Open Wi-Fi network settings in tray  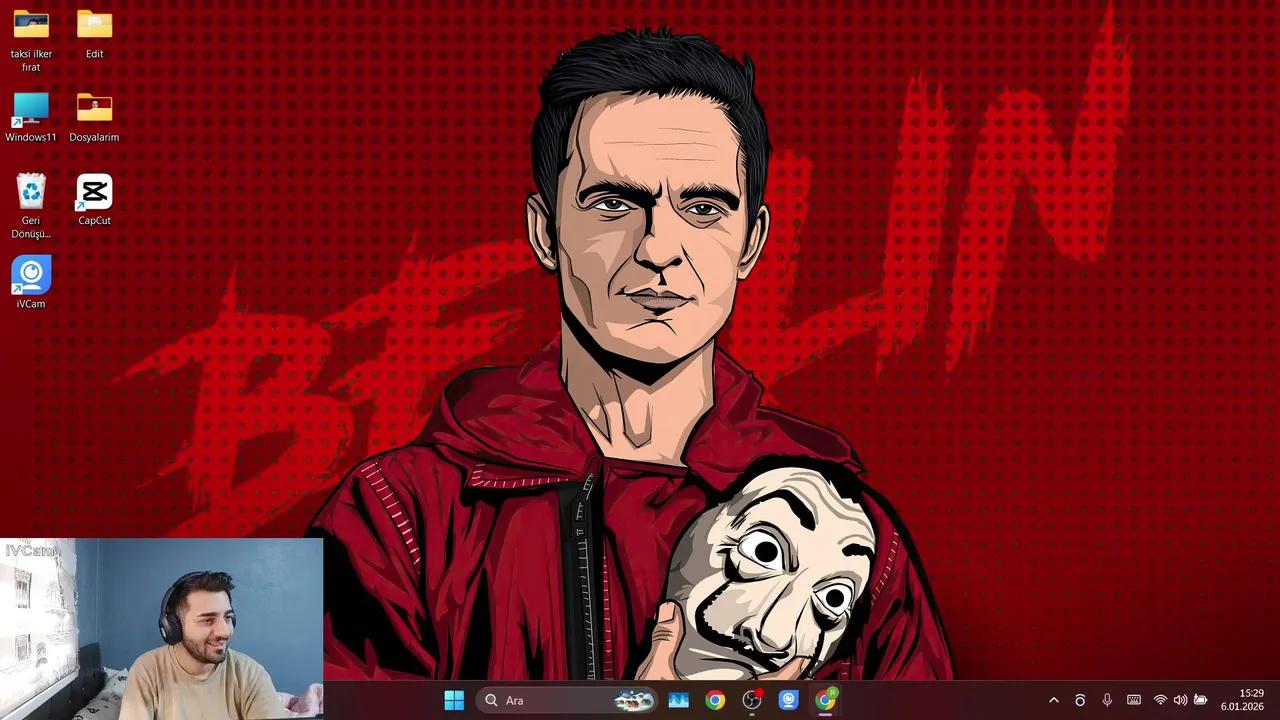point(1160,700)
